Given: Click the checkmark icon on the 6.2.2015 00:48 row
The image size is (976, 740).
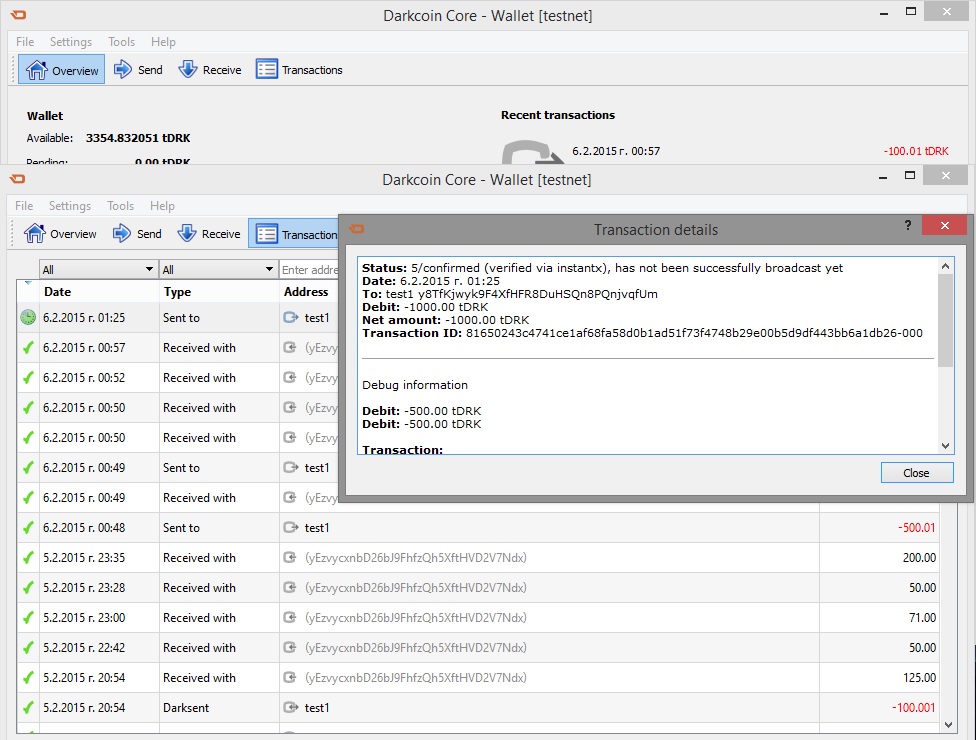Looking at the screenshot, I should coord(28,528).
